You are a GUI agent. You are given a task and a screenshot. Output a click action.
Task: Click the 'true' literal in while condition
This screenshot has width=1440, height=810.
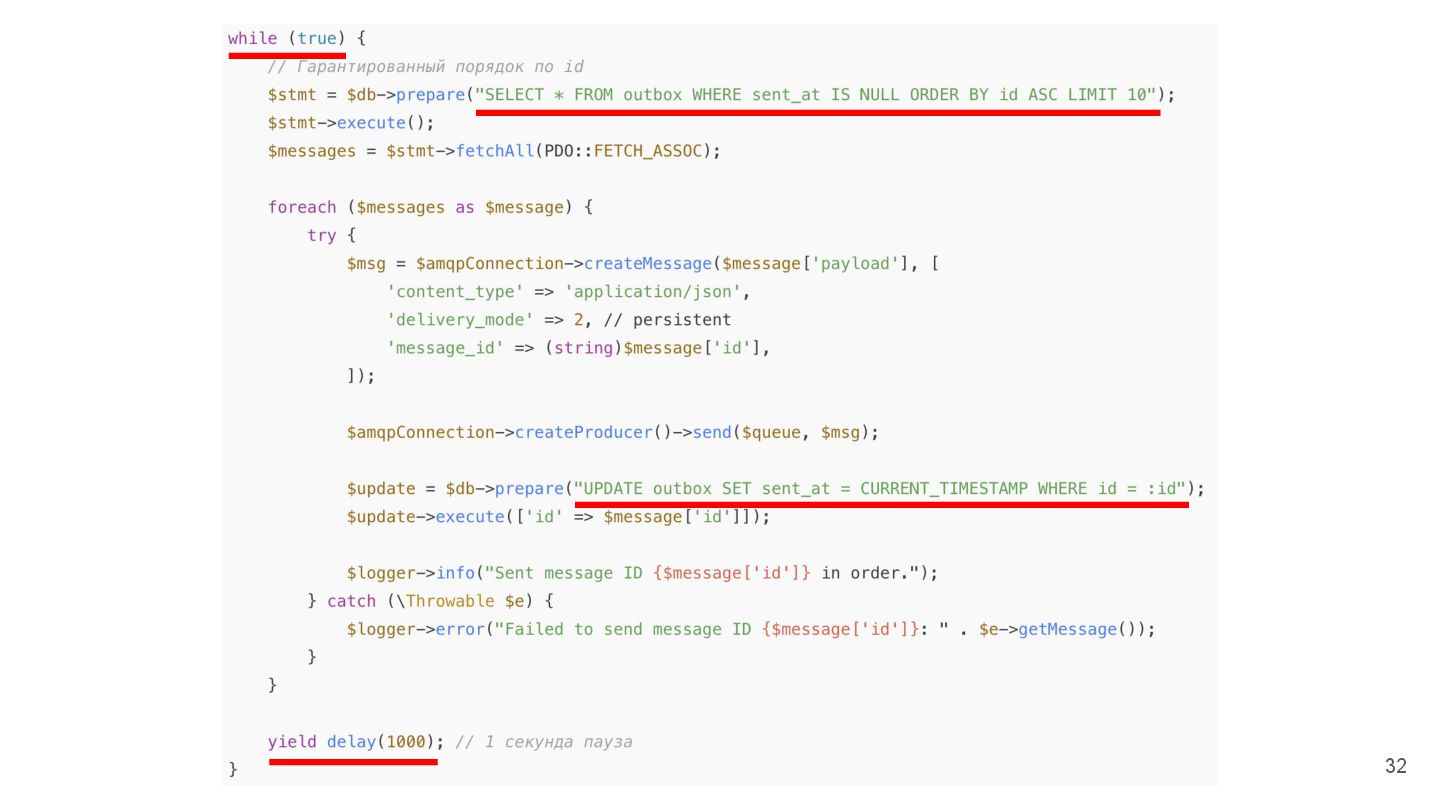click(317, 38)
